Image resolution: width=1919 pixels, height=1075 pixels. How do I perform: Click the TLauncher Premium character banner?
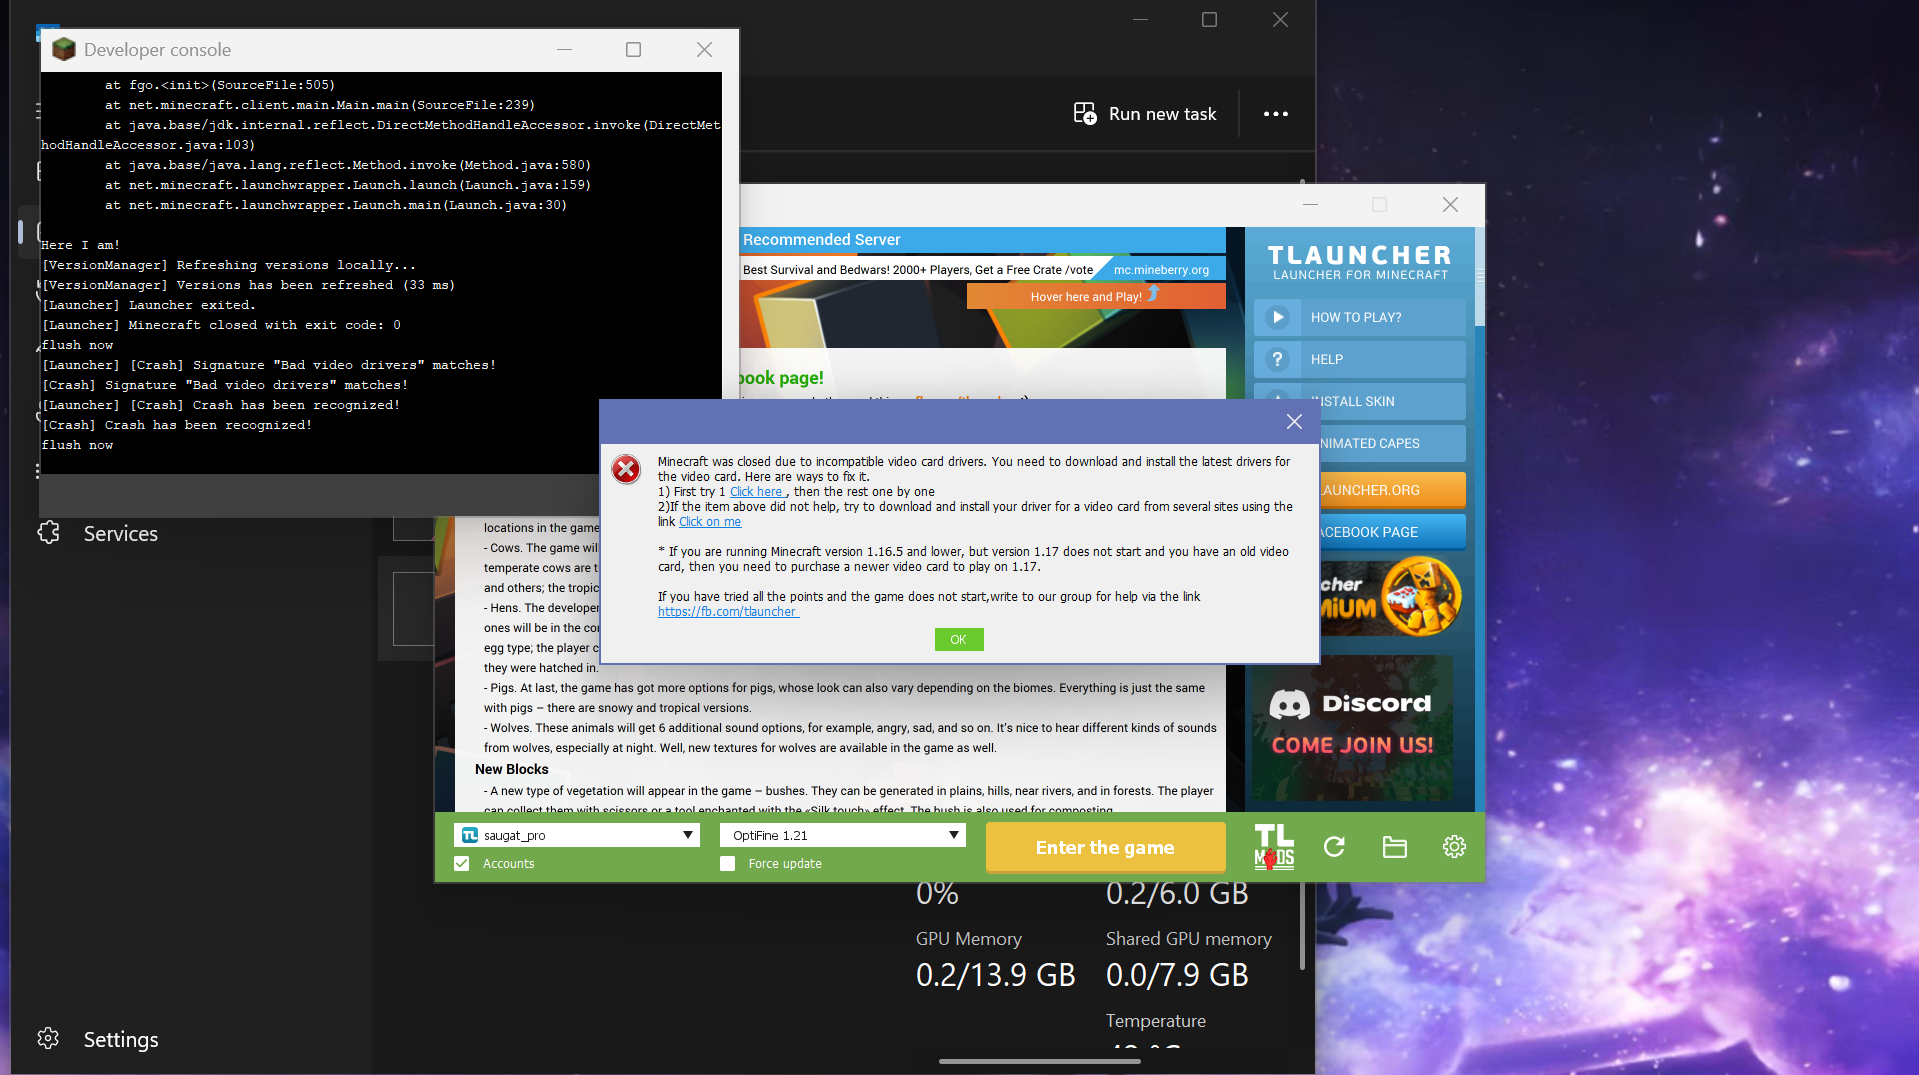point(1391,597)
